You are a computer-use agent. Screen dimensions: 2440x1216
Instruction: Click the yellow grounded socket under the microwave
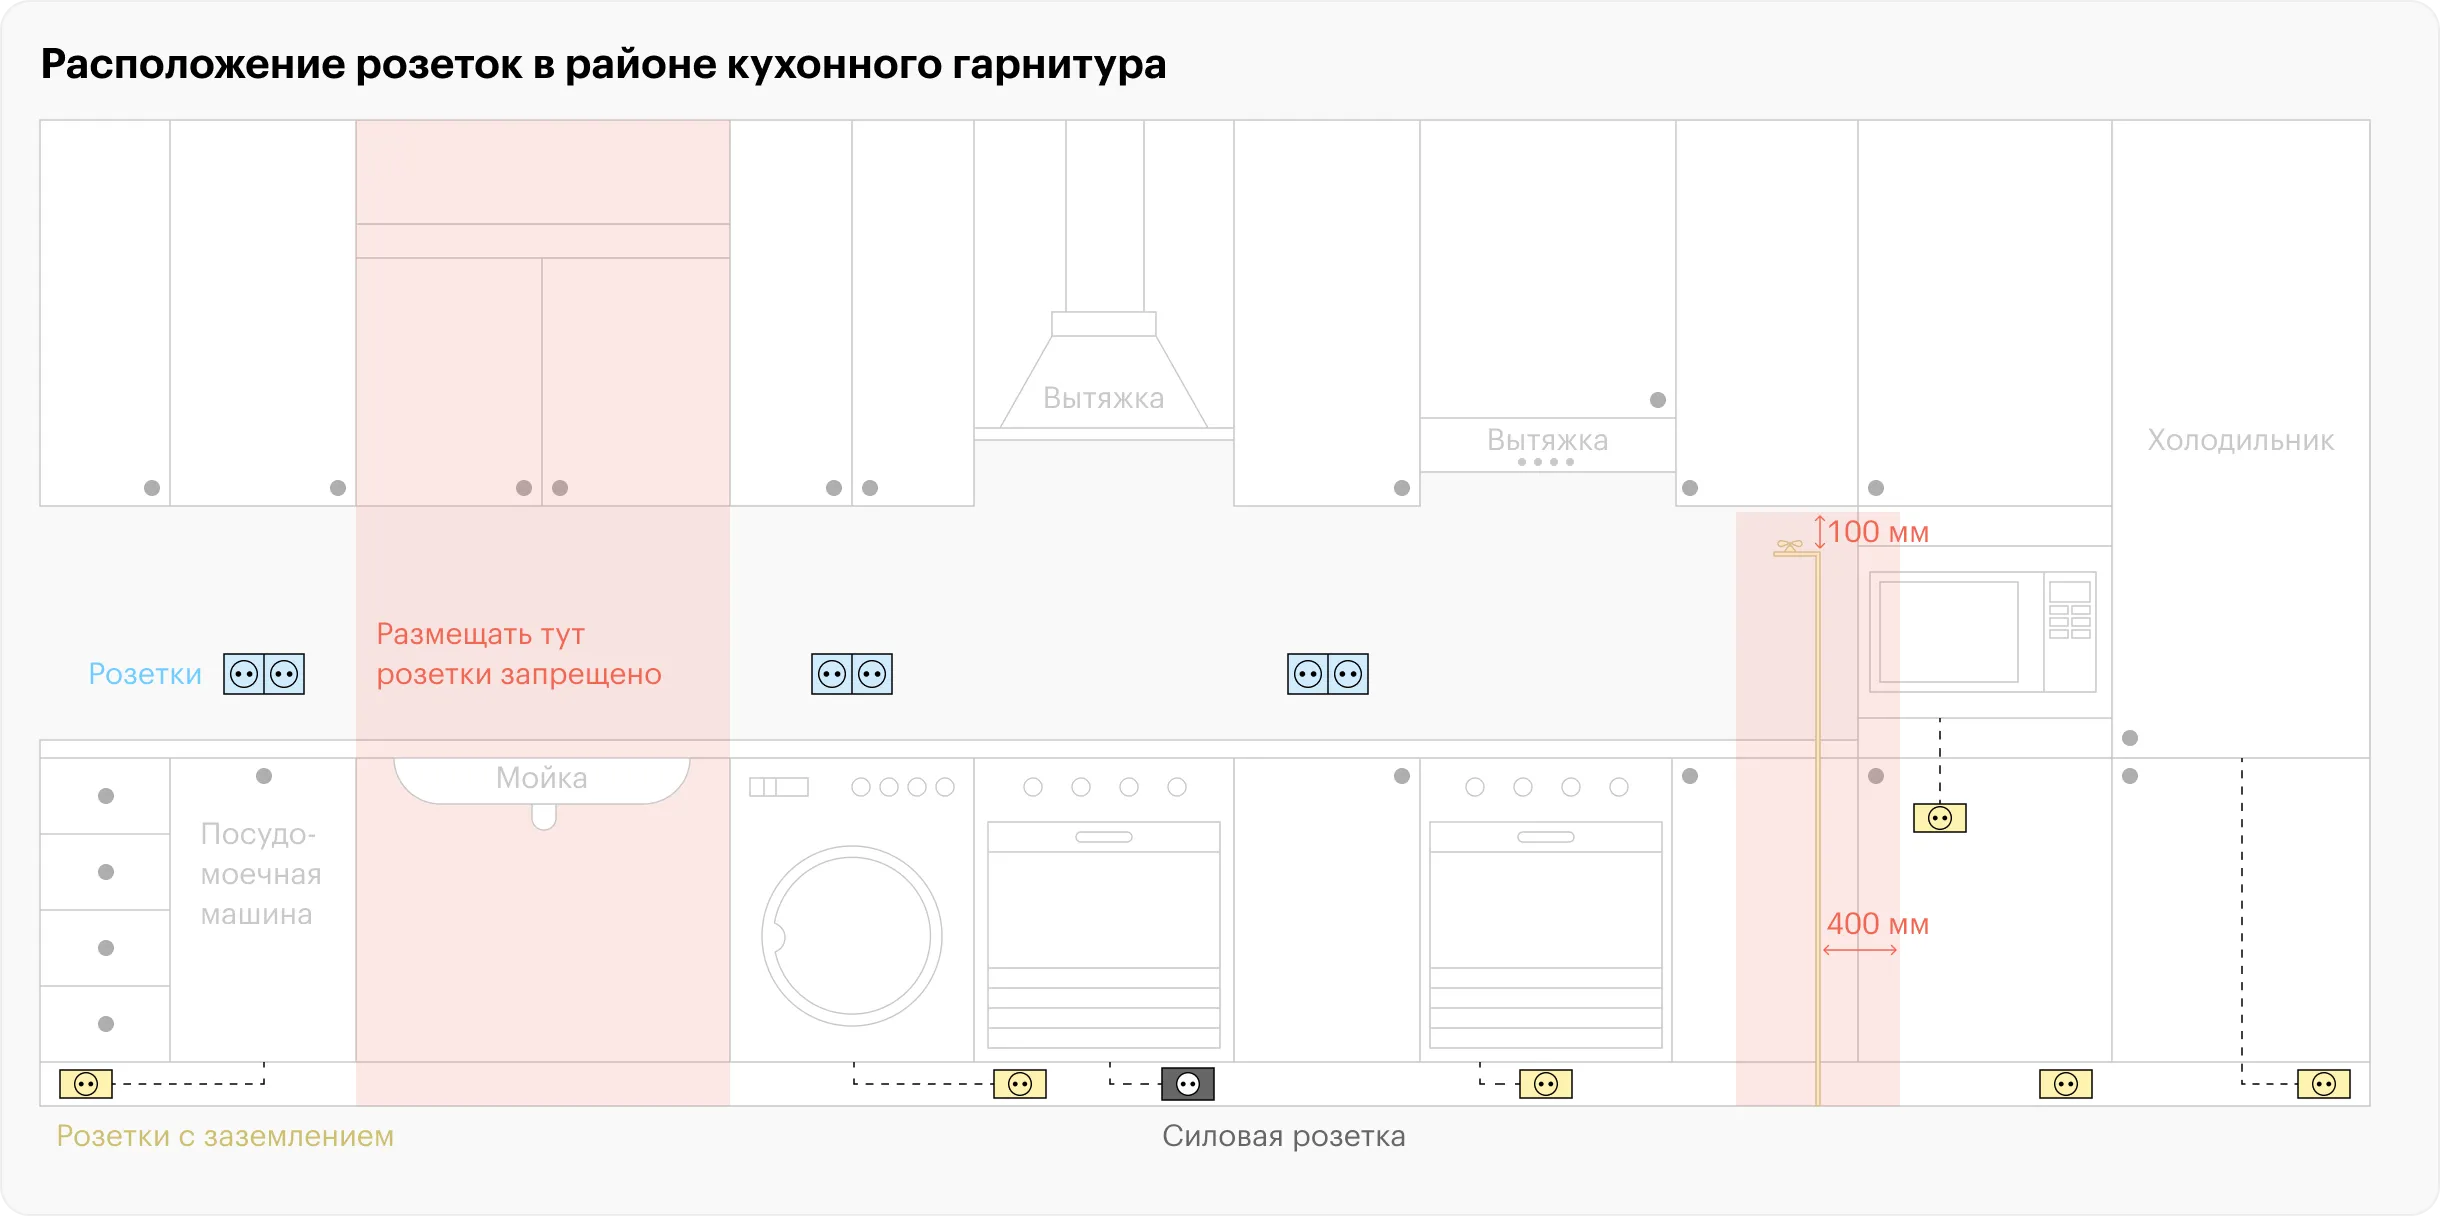tap(1939, 818)
